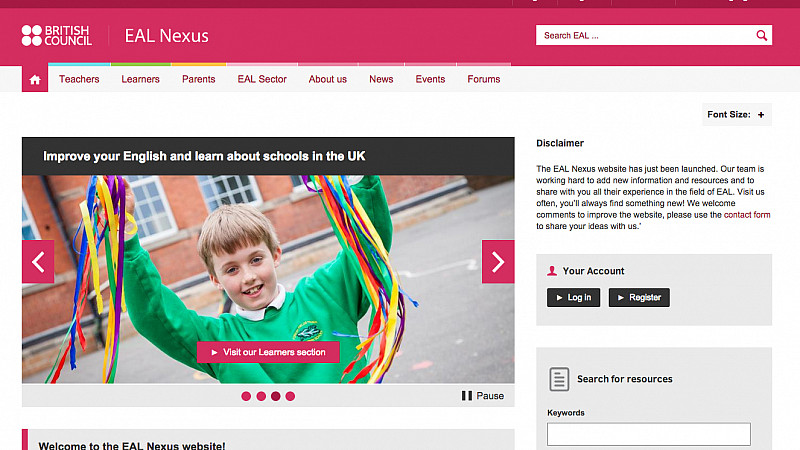The image size is (800, 450).
Task: Focus the Keywords input field
Action: coord(649,434)
